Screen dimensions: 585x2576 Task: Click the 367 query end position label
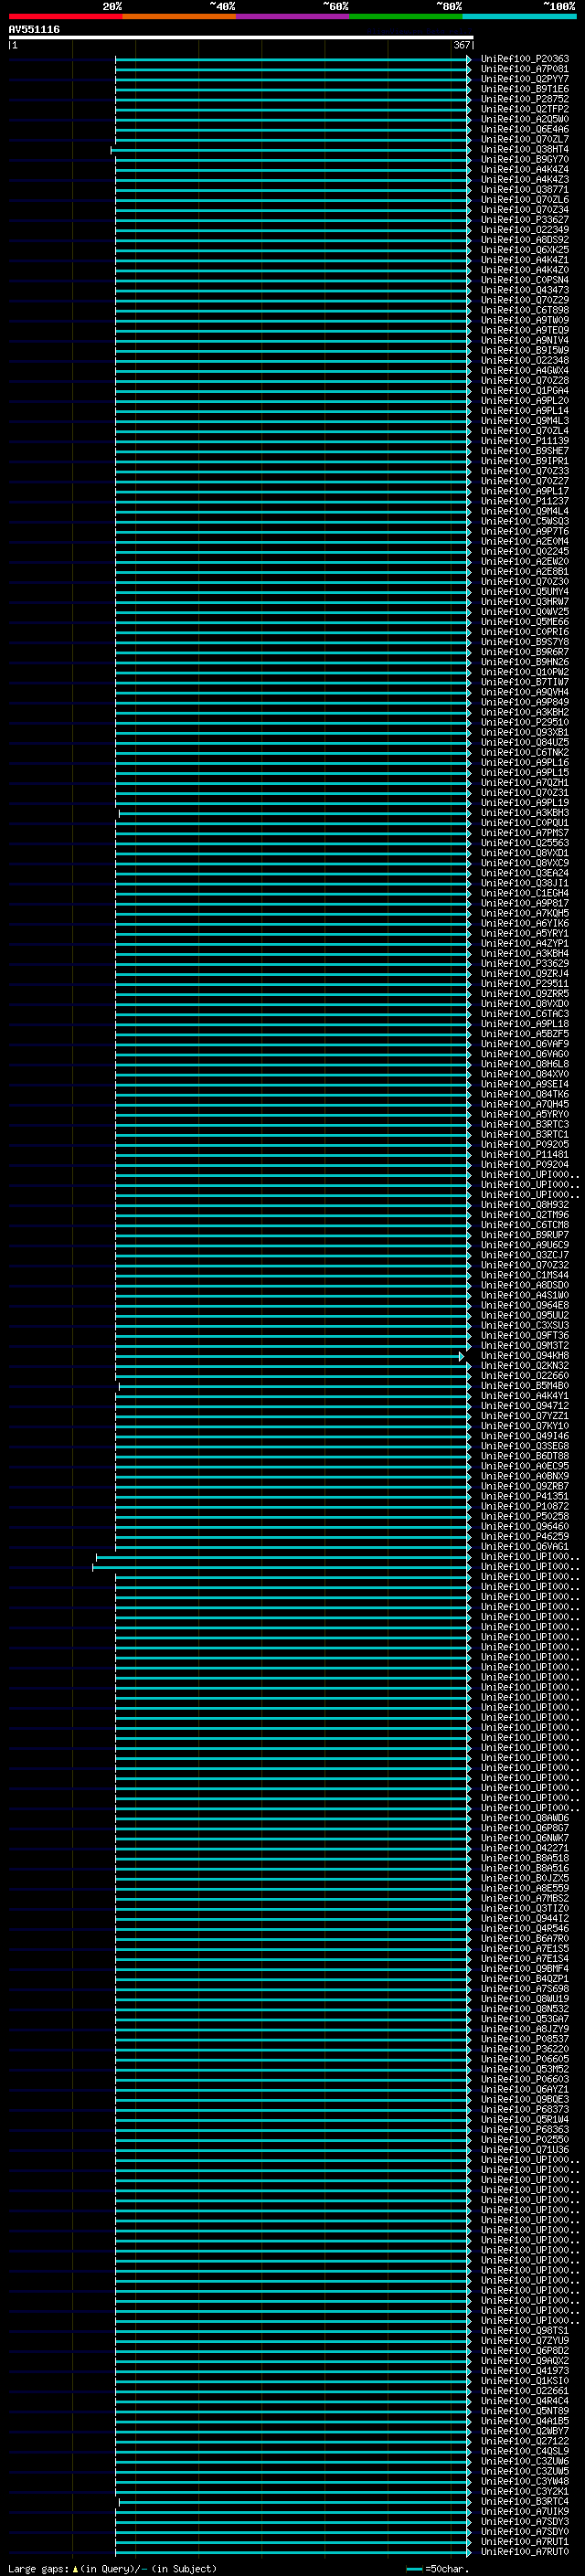[461, 45]
